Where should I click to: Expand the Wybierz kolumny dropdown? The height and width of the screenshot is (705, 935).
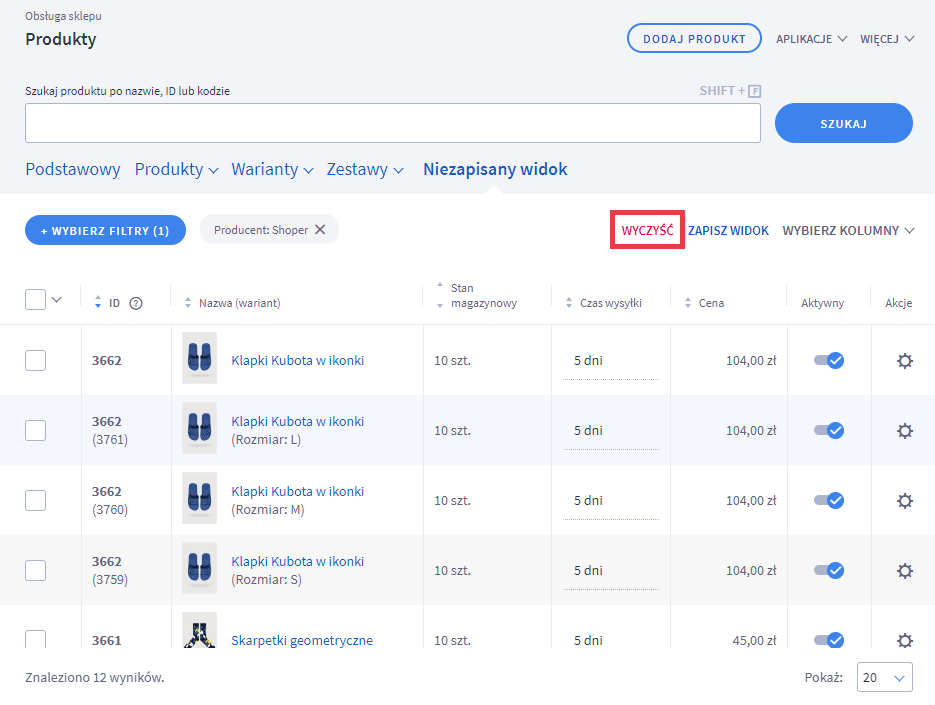[848, 231]
